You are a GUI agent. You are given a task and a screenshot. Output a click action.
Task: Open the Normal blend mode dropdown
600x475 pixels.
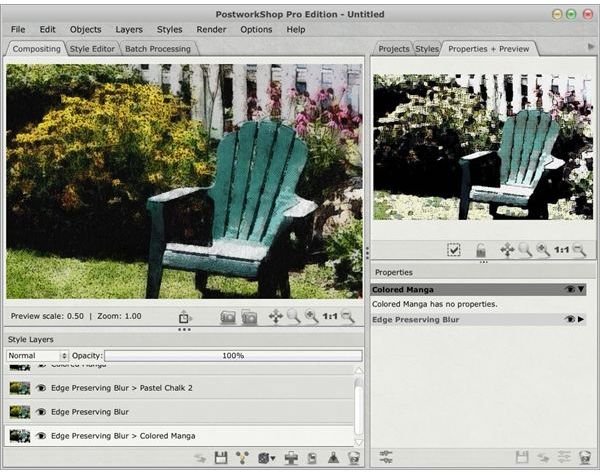click(x=37, y=356)
